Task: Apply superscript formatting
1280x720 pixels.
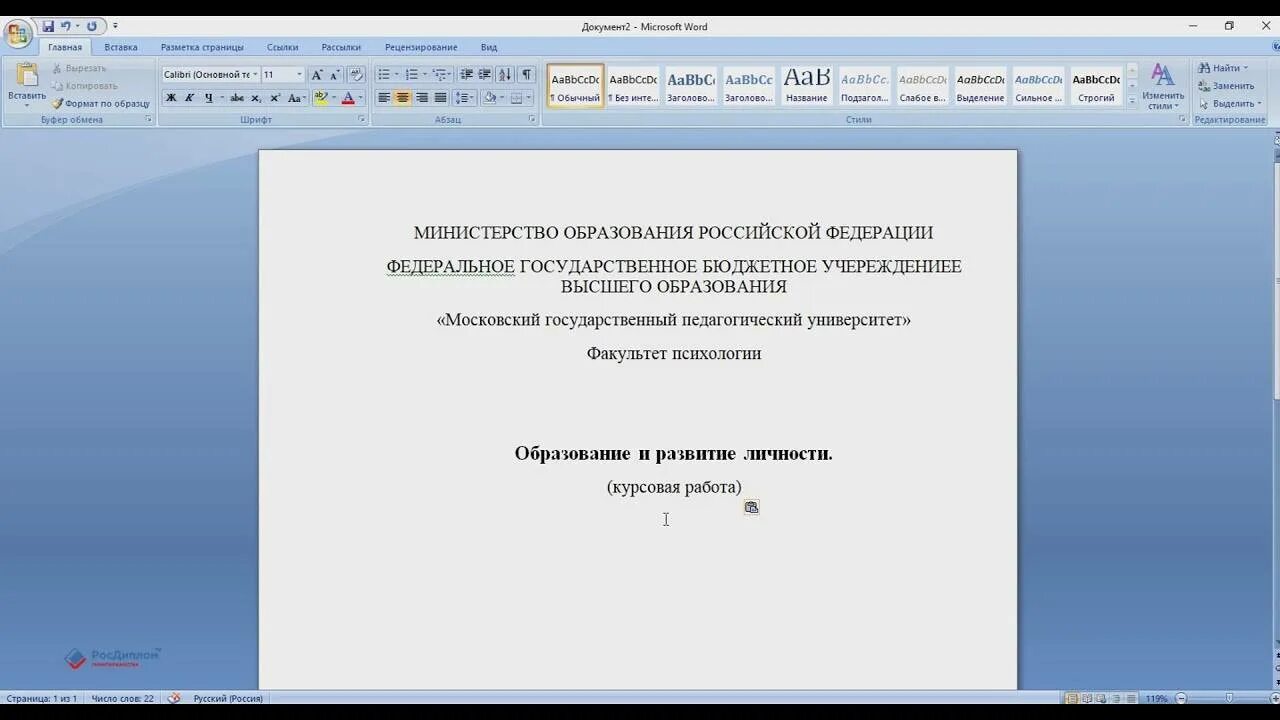Action: pyautogui.click(x=275, y=98)
